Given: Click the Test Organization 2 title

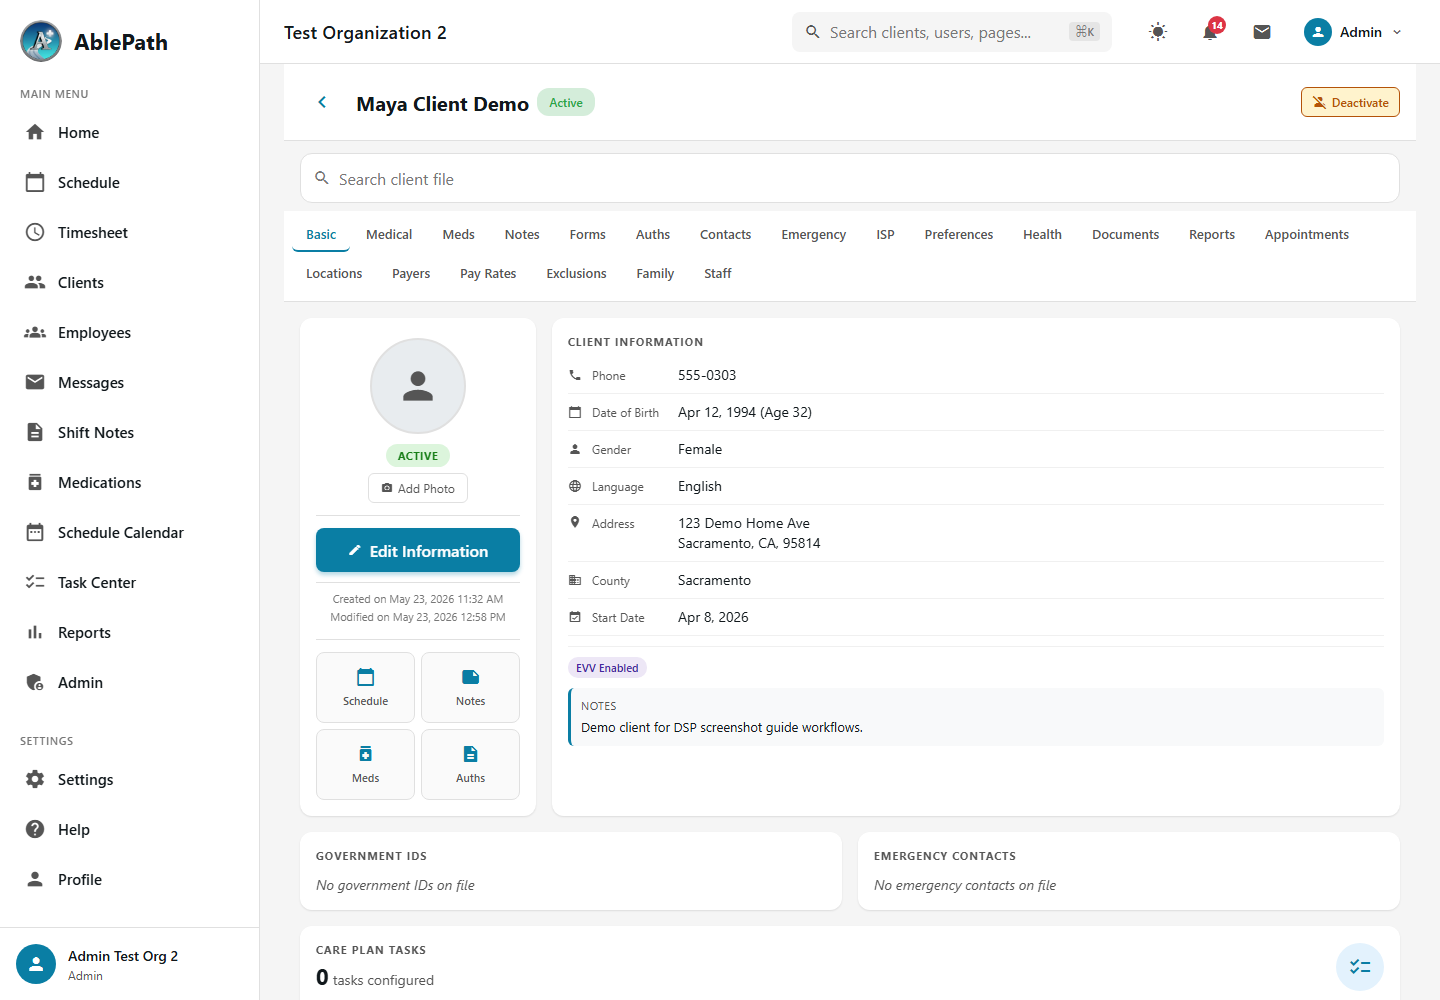Looking at the screenshot, I should coord(365,32).
